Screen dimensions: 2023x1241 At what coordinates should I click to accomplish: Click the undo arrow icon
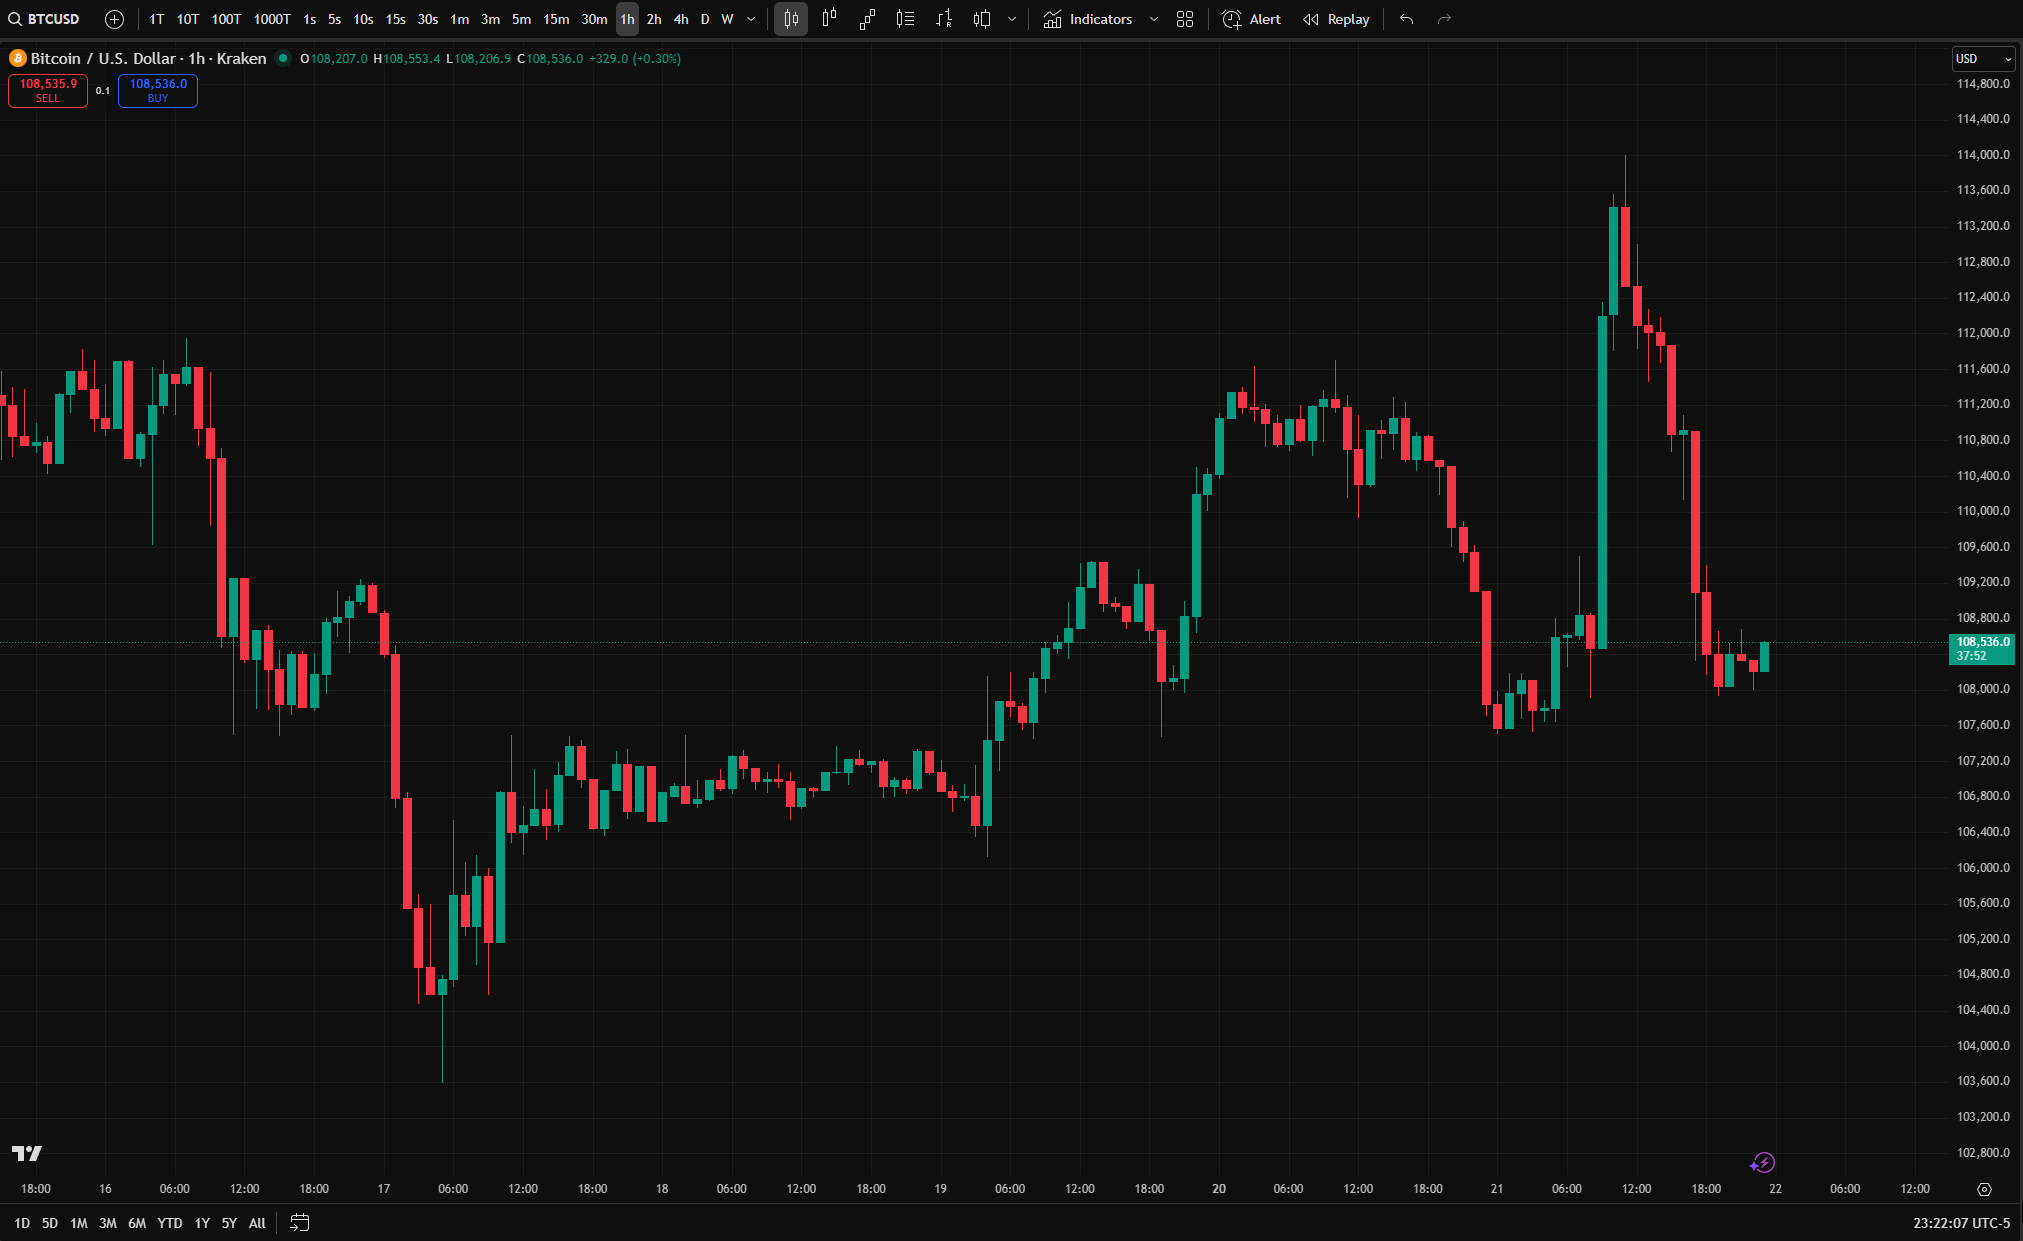(1406, 19)
